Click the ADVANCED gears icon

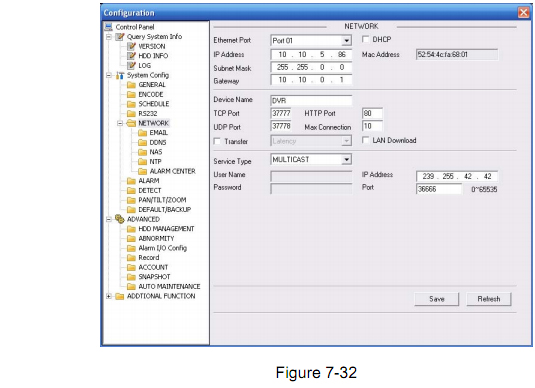point(120,219)
